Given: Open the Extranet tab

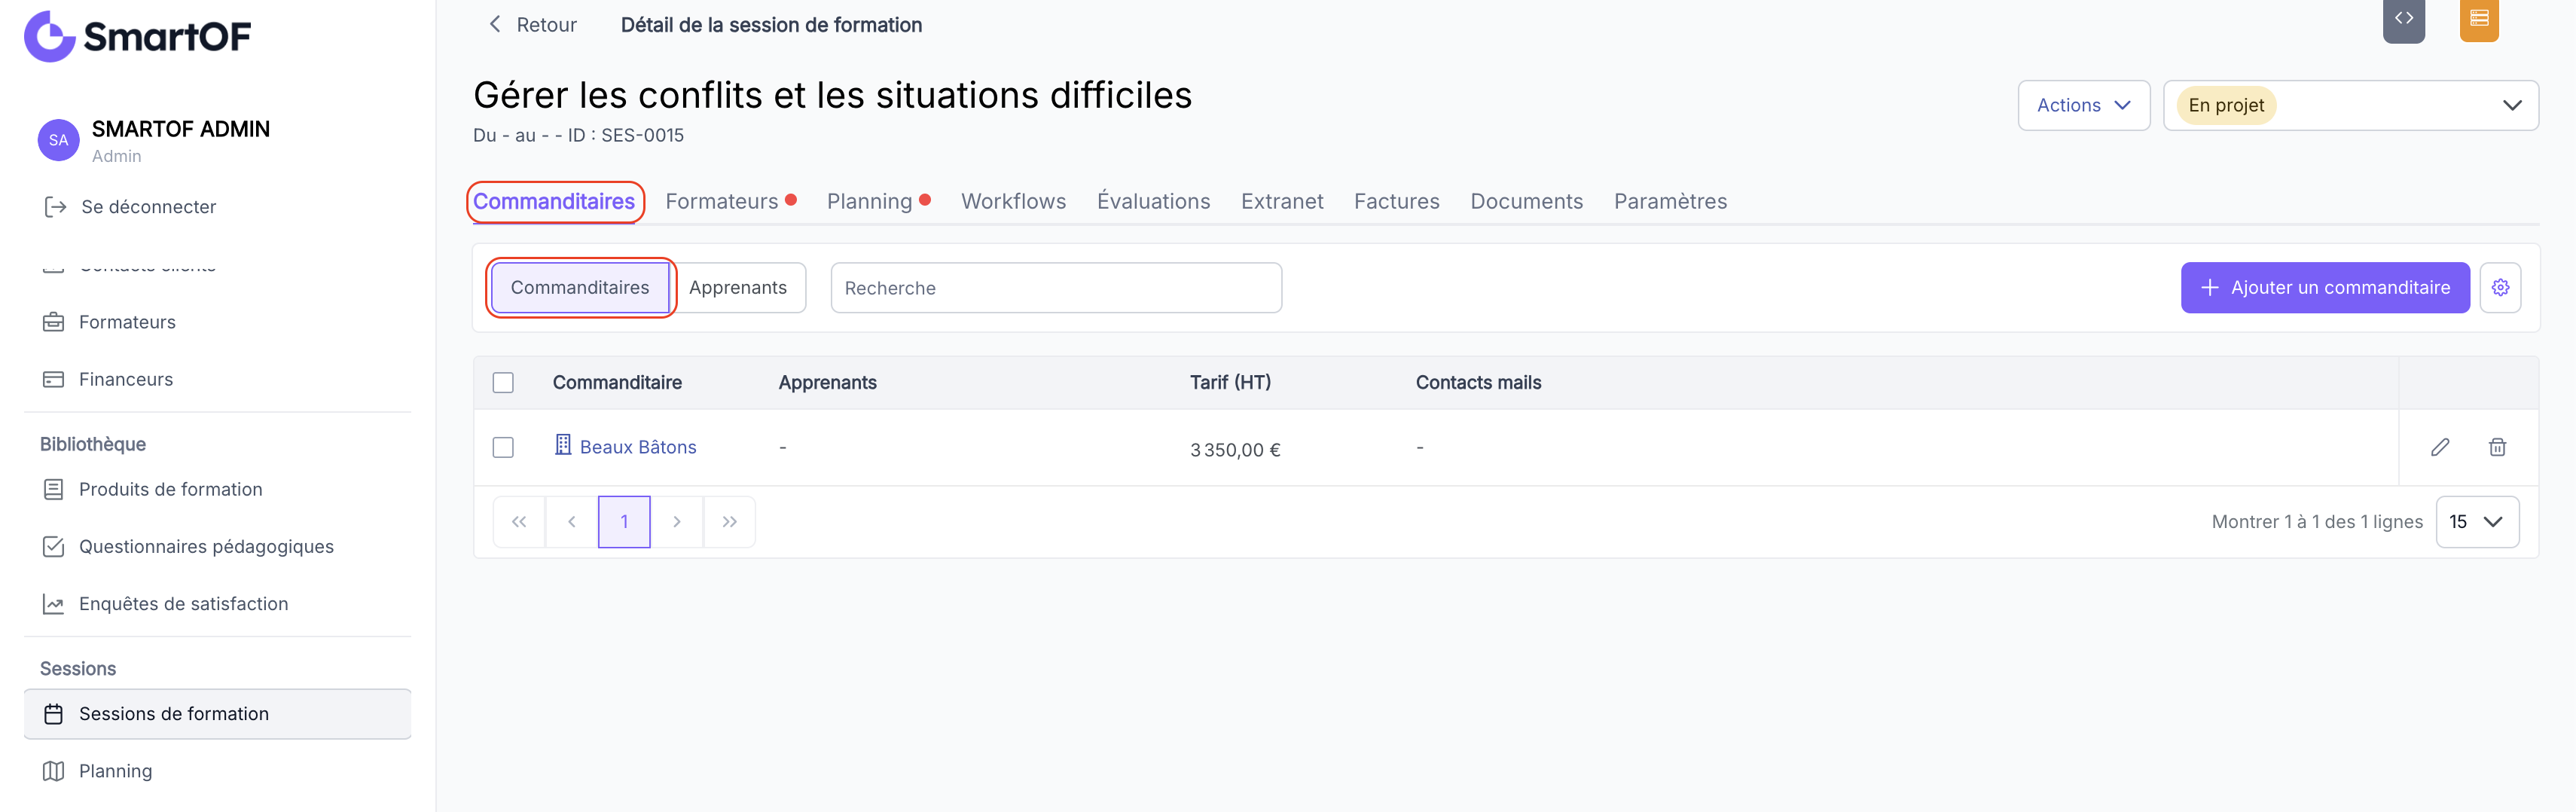Looking at the screenshot, I should (1282, 201).
